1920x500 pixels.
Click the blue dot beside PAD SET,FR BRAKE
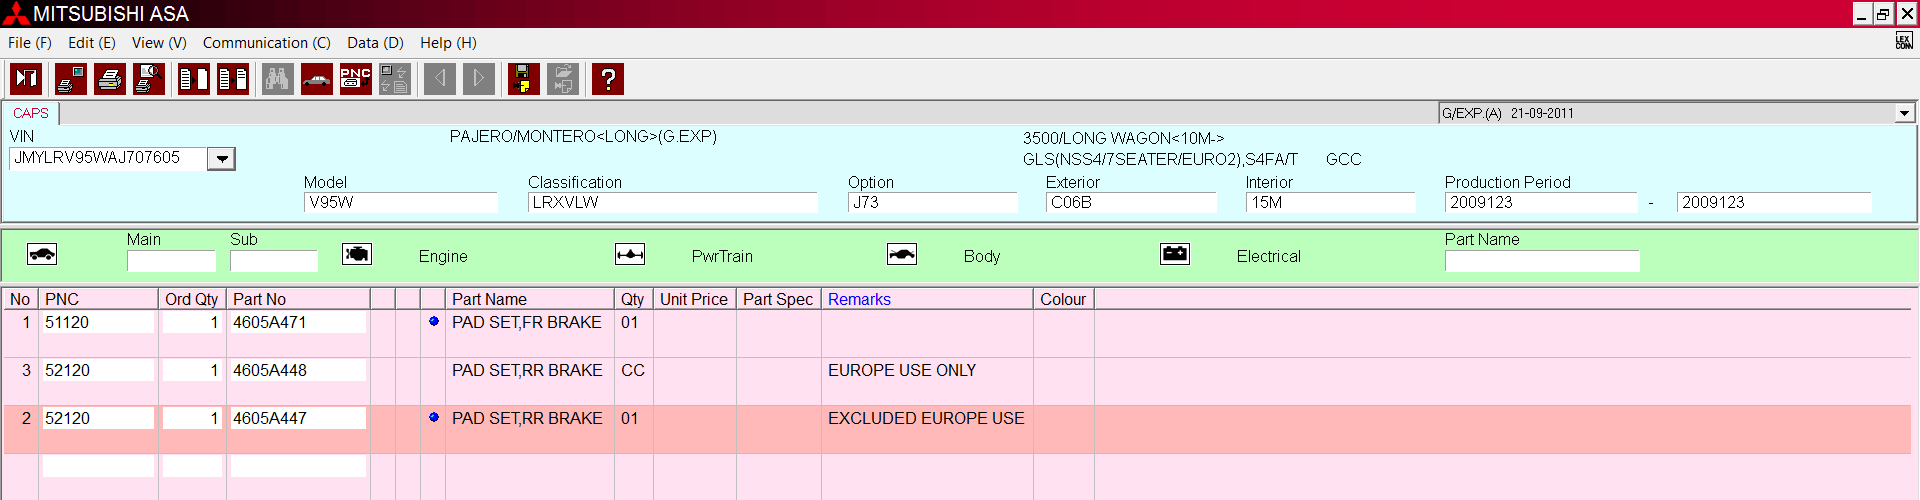click(x=434, y=322)
